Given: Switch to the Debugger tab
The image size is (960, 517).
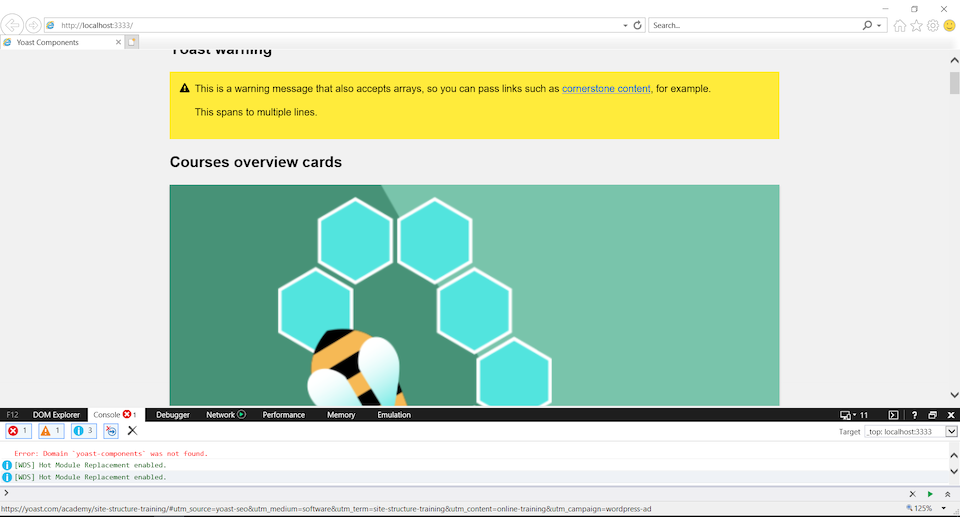Looking at the screenshot, I should 173,415.
